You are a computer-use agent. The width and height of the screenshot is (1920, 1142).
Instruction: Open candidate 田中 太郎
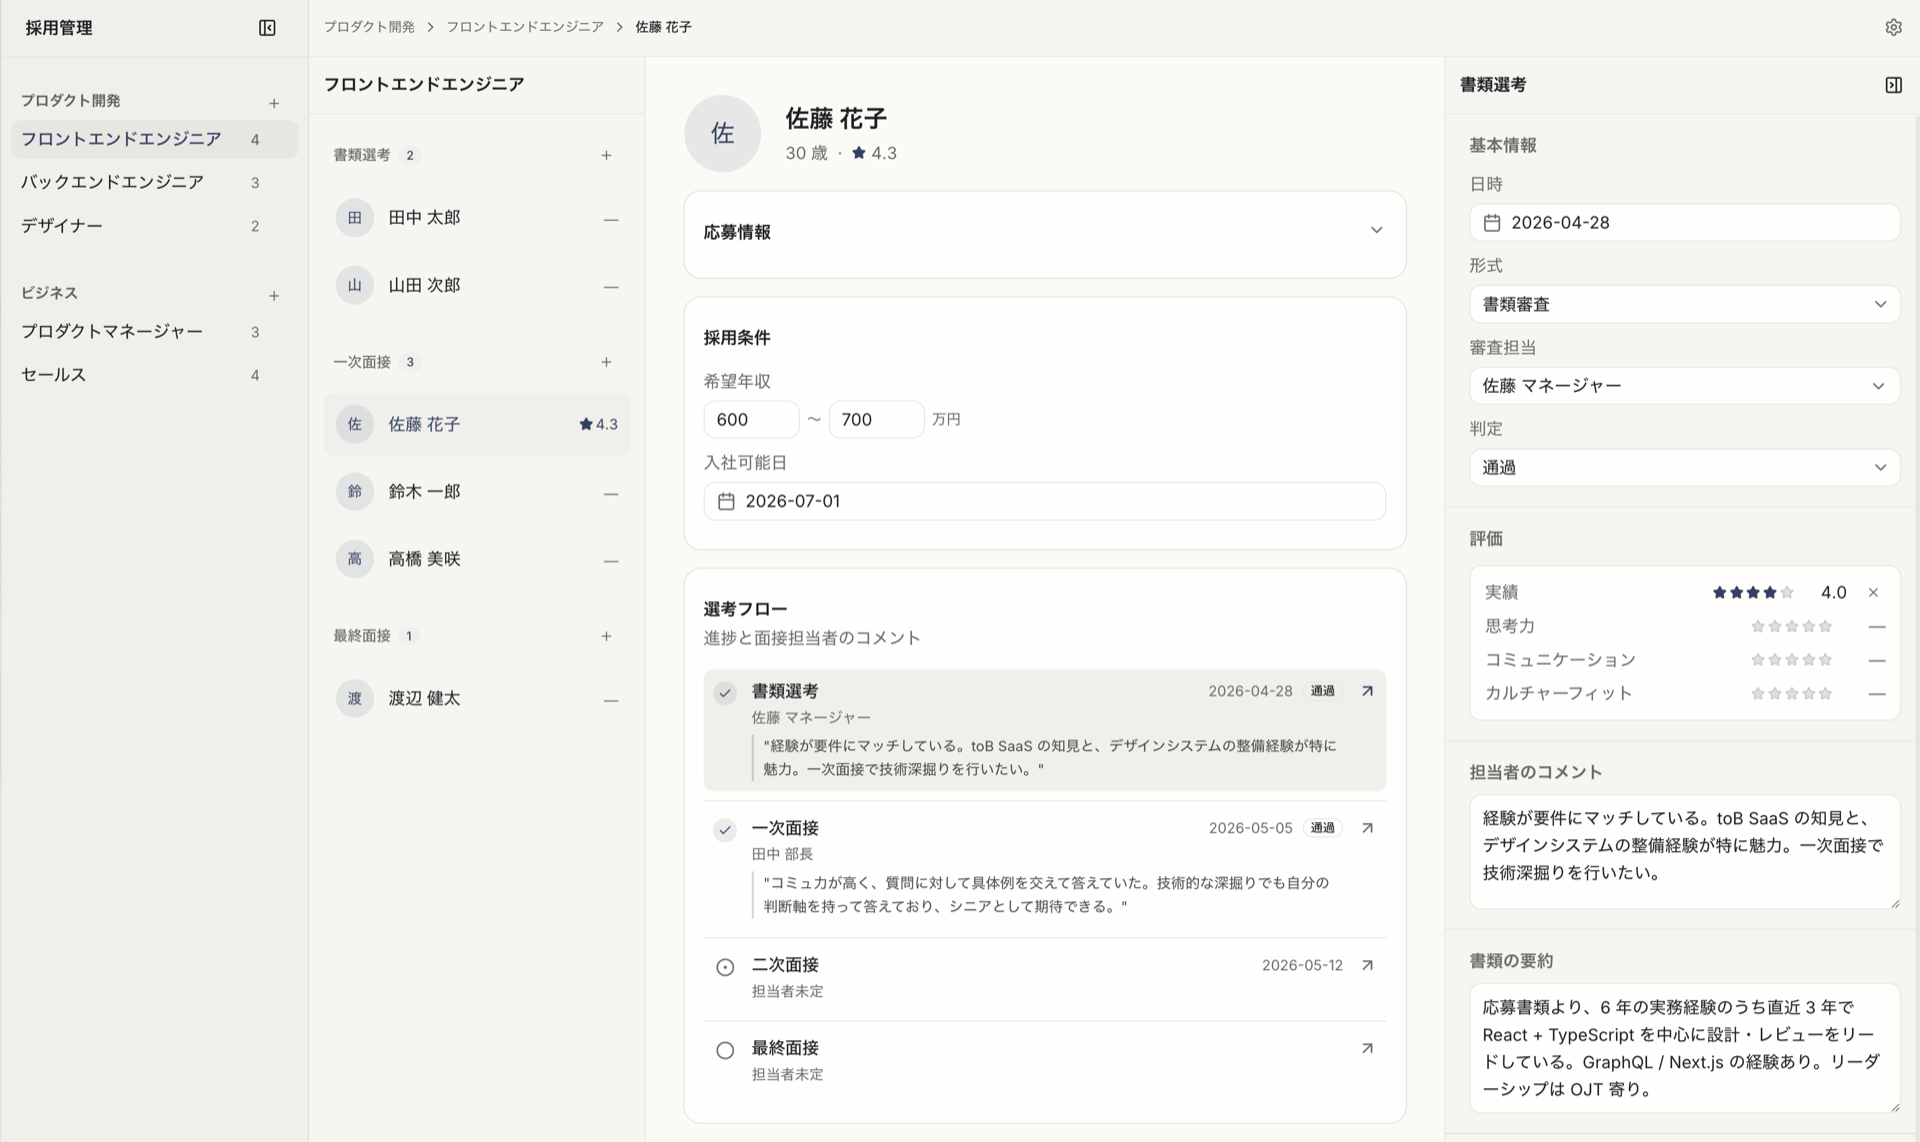[x=477, y=218]
